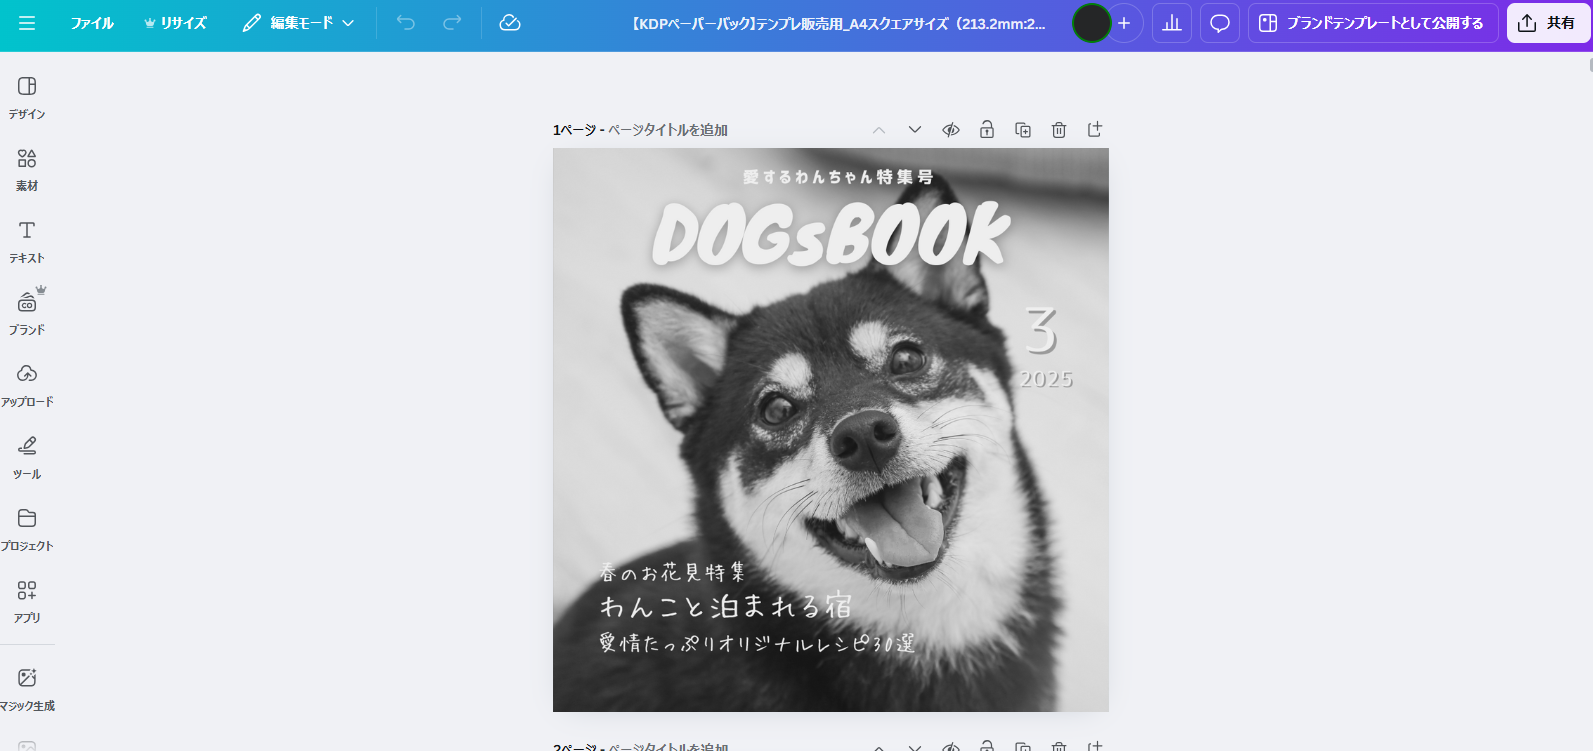Select the 2025 year text
Image resolution: width=1593 pixels, height=751 pixels.
[1046, 379]
